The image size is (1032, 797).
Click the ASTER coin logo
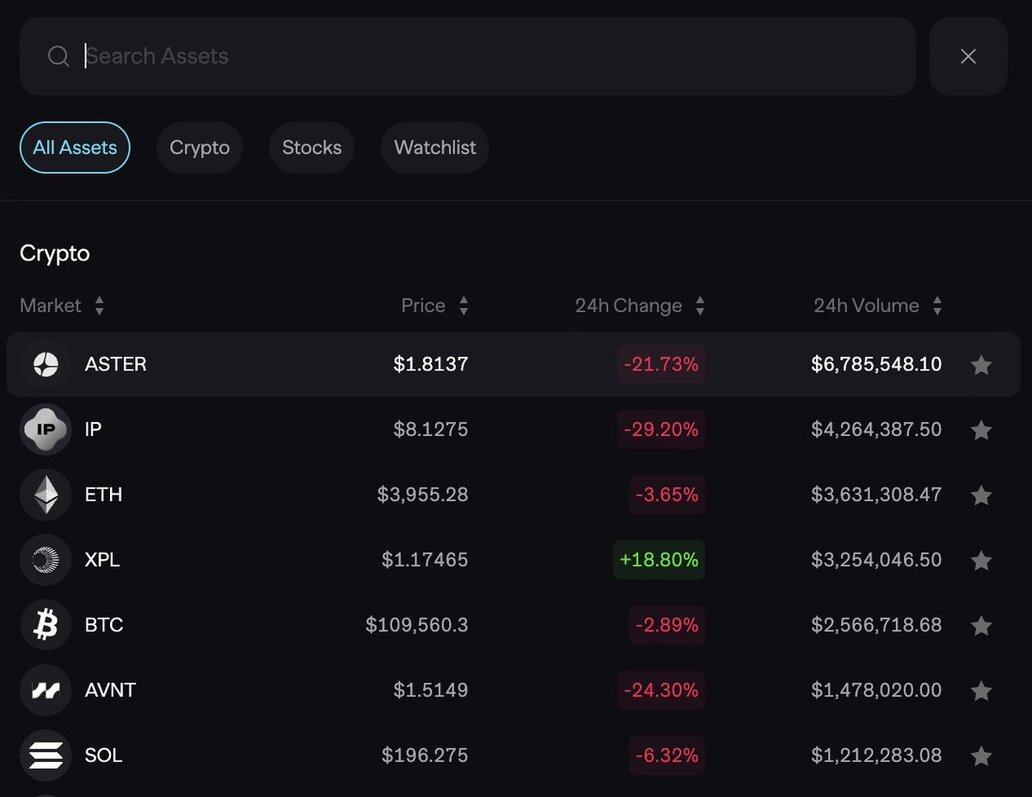coord(45,364)
